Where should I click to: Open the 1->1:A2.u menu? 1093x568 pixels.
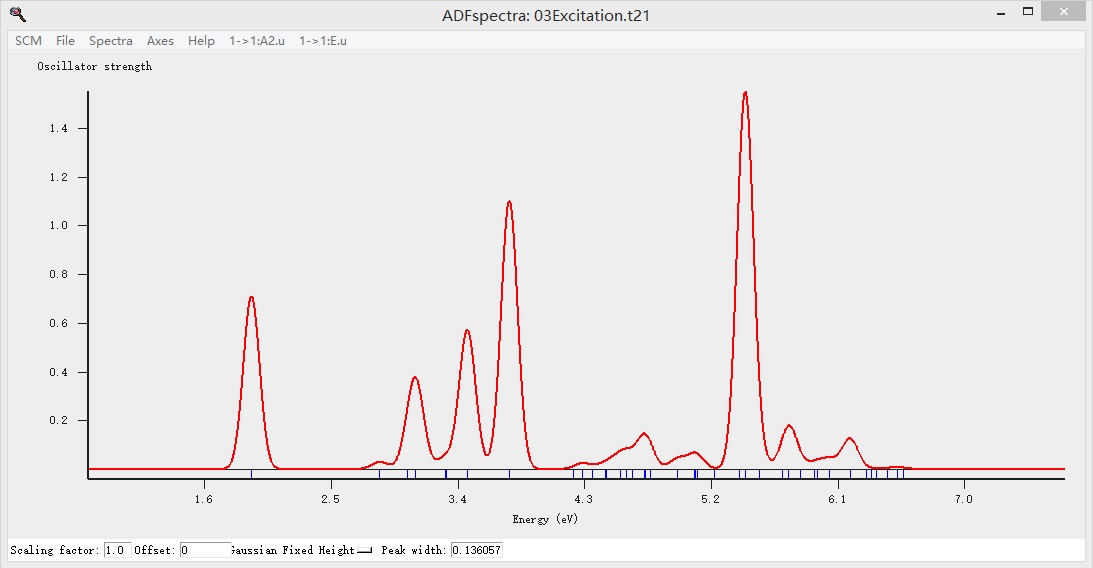coord(257,40)
